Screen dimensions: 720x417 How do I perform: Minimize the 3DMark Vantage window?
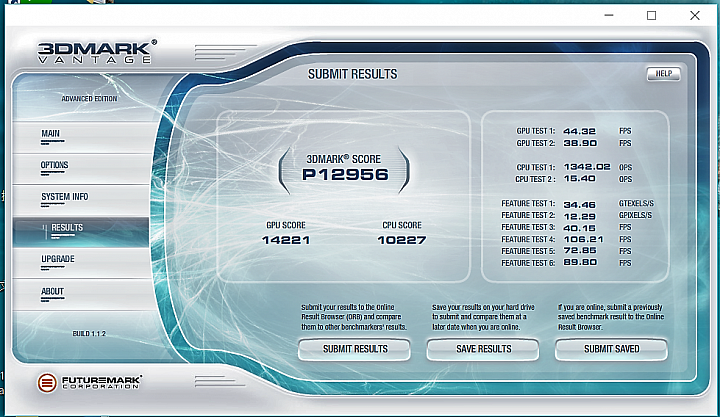609,16
